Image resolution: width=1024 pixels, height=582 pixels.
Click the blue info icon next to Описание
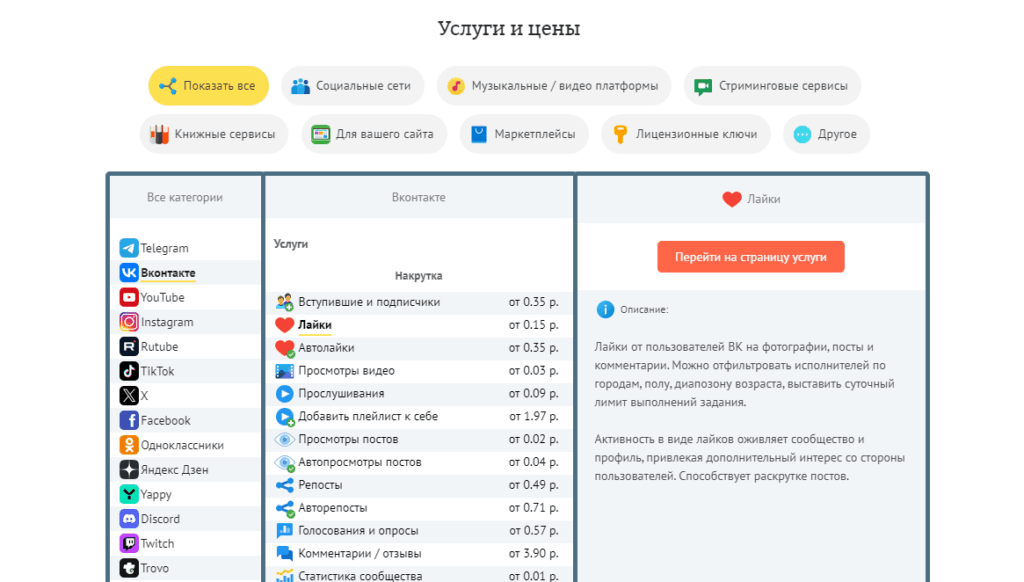tap(605, 310)
